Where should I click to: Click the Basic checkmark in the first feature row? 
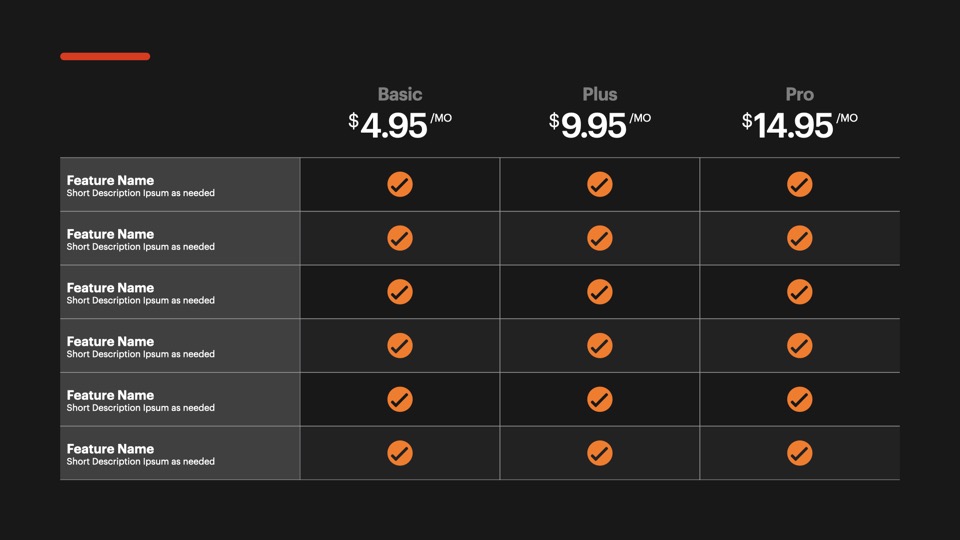coord(400,185)
